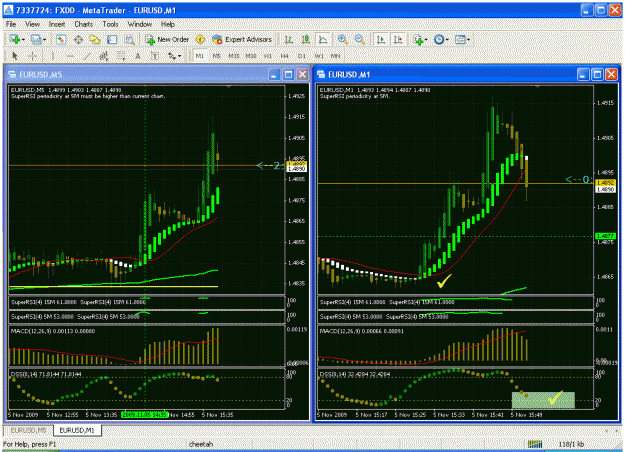Click the MetaTrader application icon in title bar
Viewport: 625px width, 452px height.
click(8, 10)
